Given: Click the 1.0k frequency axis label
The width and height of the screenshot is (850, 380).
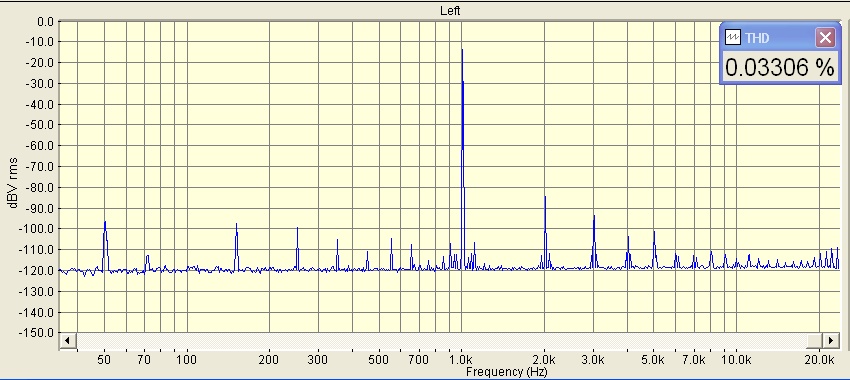Looking at the screenshot, I should [x=461, y=359].
